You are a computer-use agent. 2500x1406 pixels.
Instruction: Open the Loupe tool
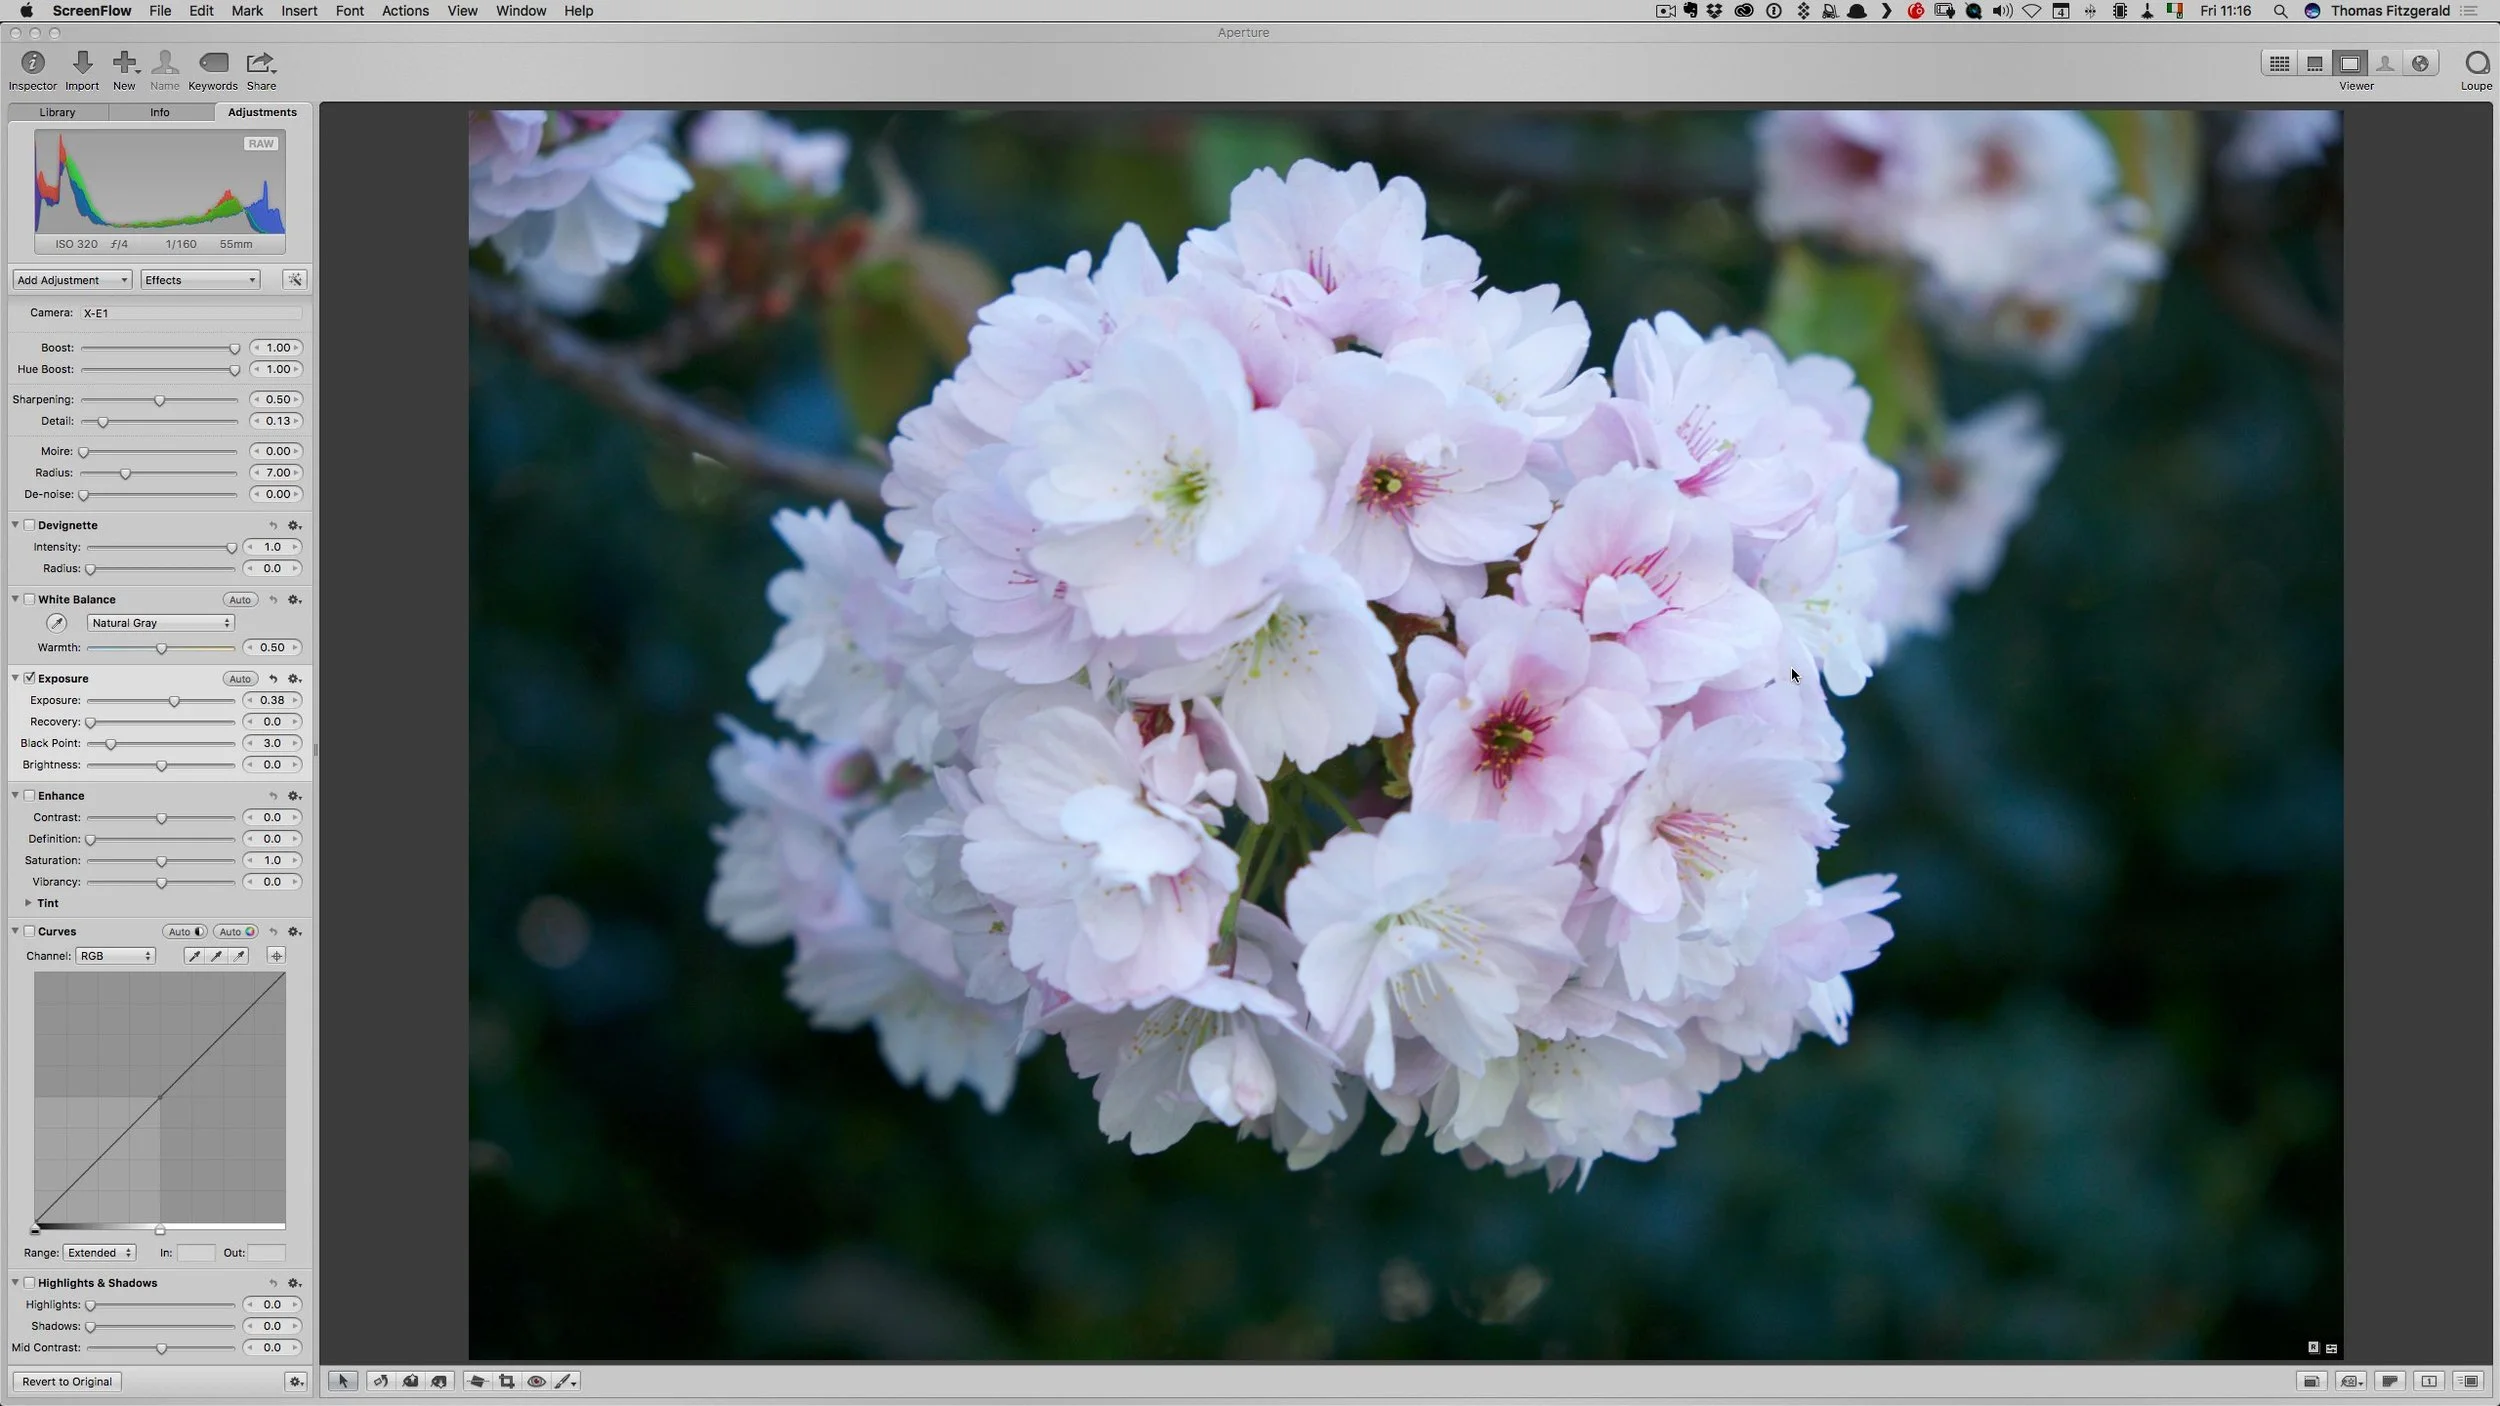[2476, 70]
